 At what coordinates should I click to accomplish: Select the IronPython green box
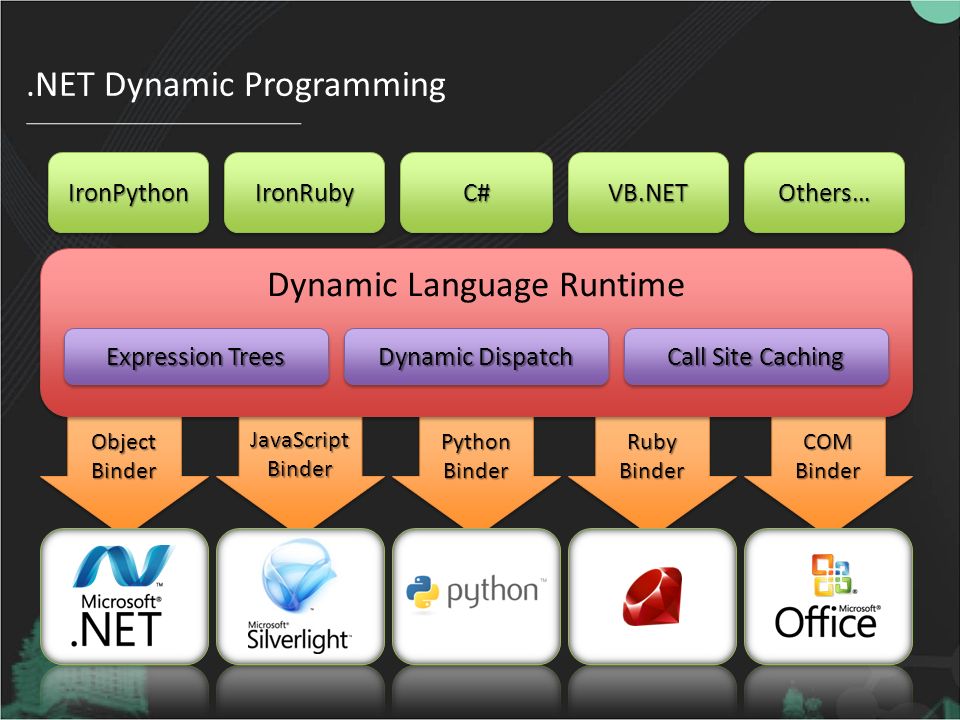128,193
